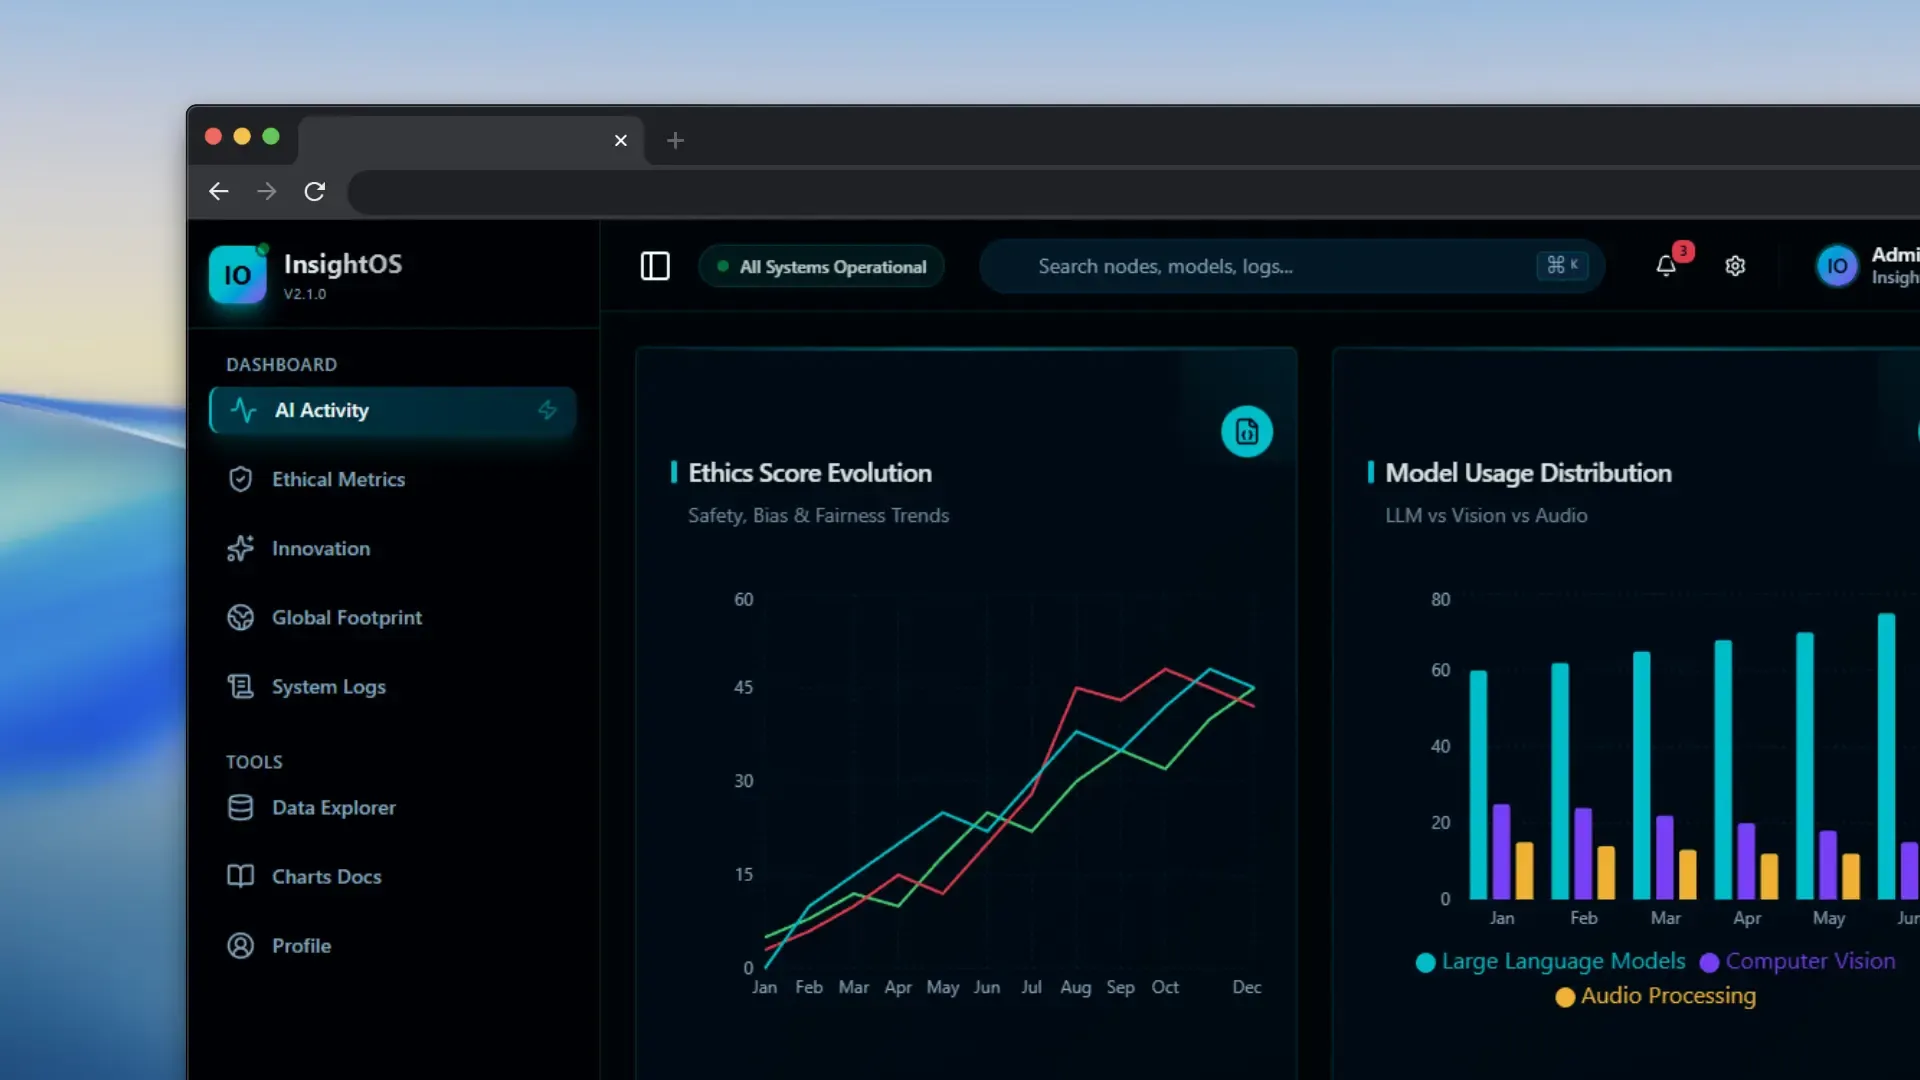Focus the search nodes, models, logs field
1920x1080 pixels.
point(1292,266)
